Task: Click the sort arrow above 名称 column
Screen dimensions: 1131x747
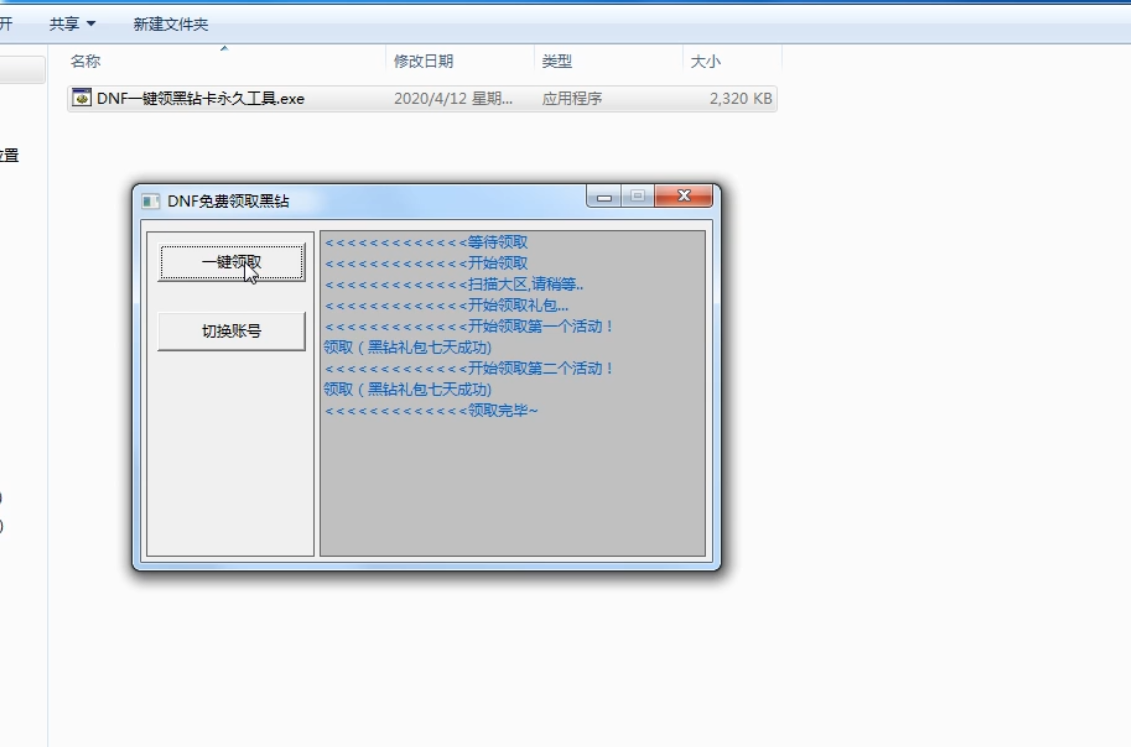Action: click(224, 48)
